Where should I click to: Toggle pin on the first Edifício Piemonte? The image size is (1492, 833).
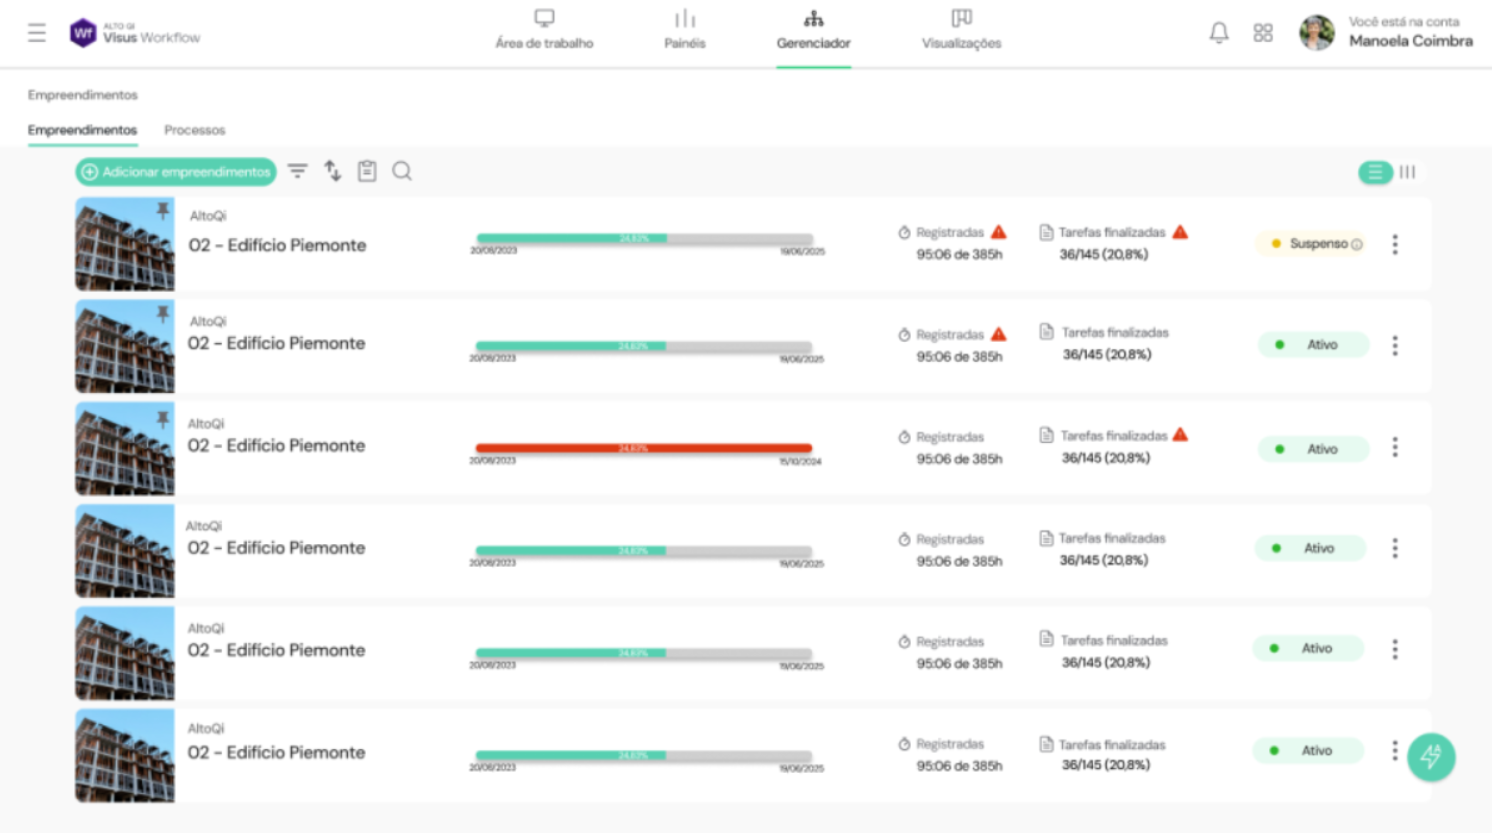pyautogui.click(x=162, y=210)
